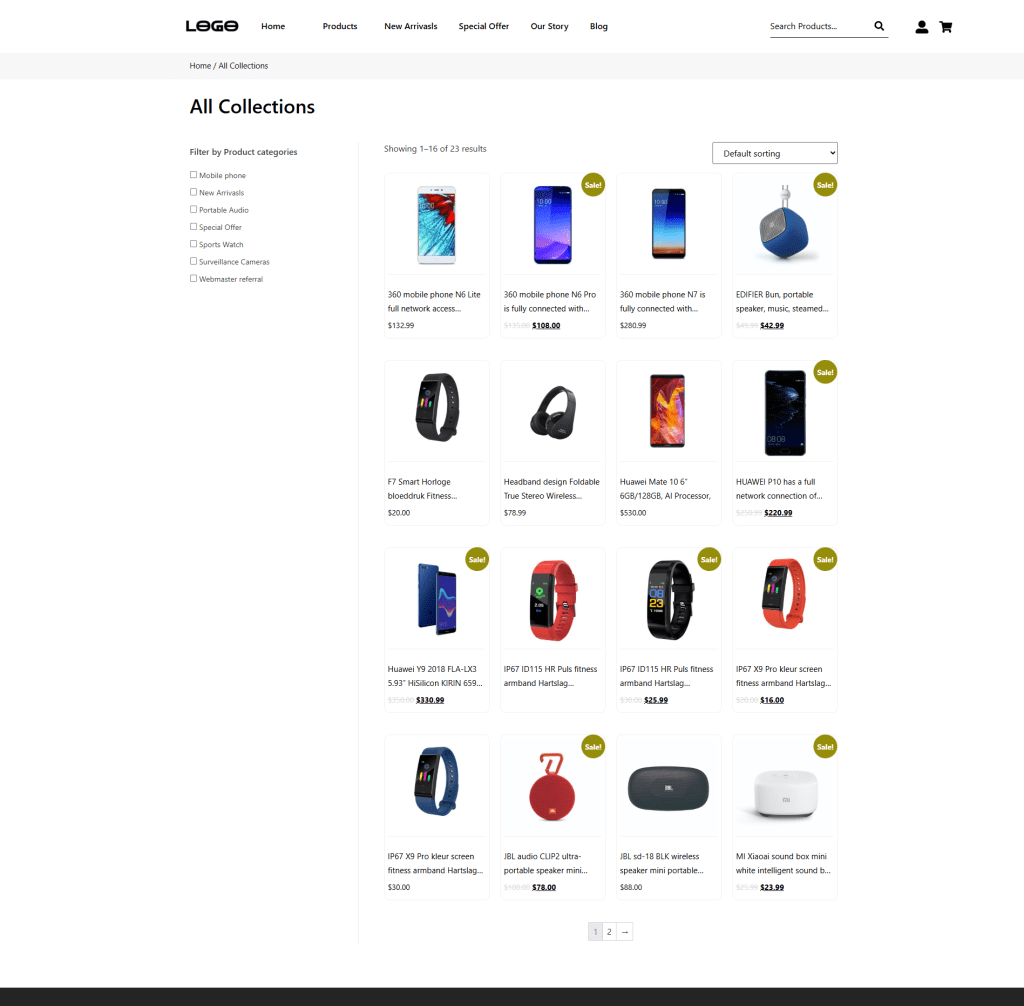
Task: Open Huawei Mate 10 product image
Action: (668, 411)
